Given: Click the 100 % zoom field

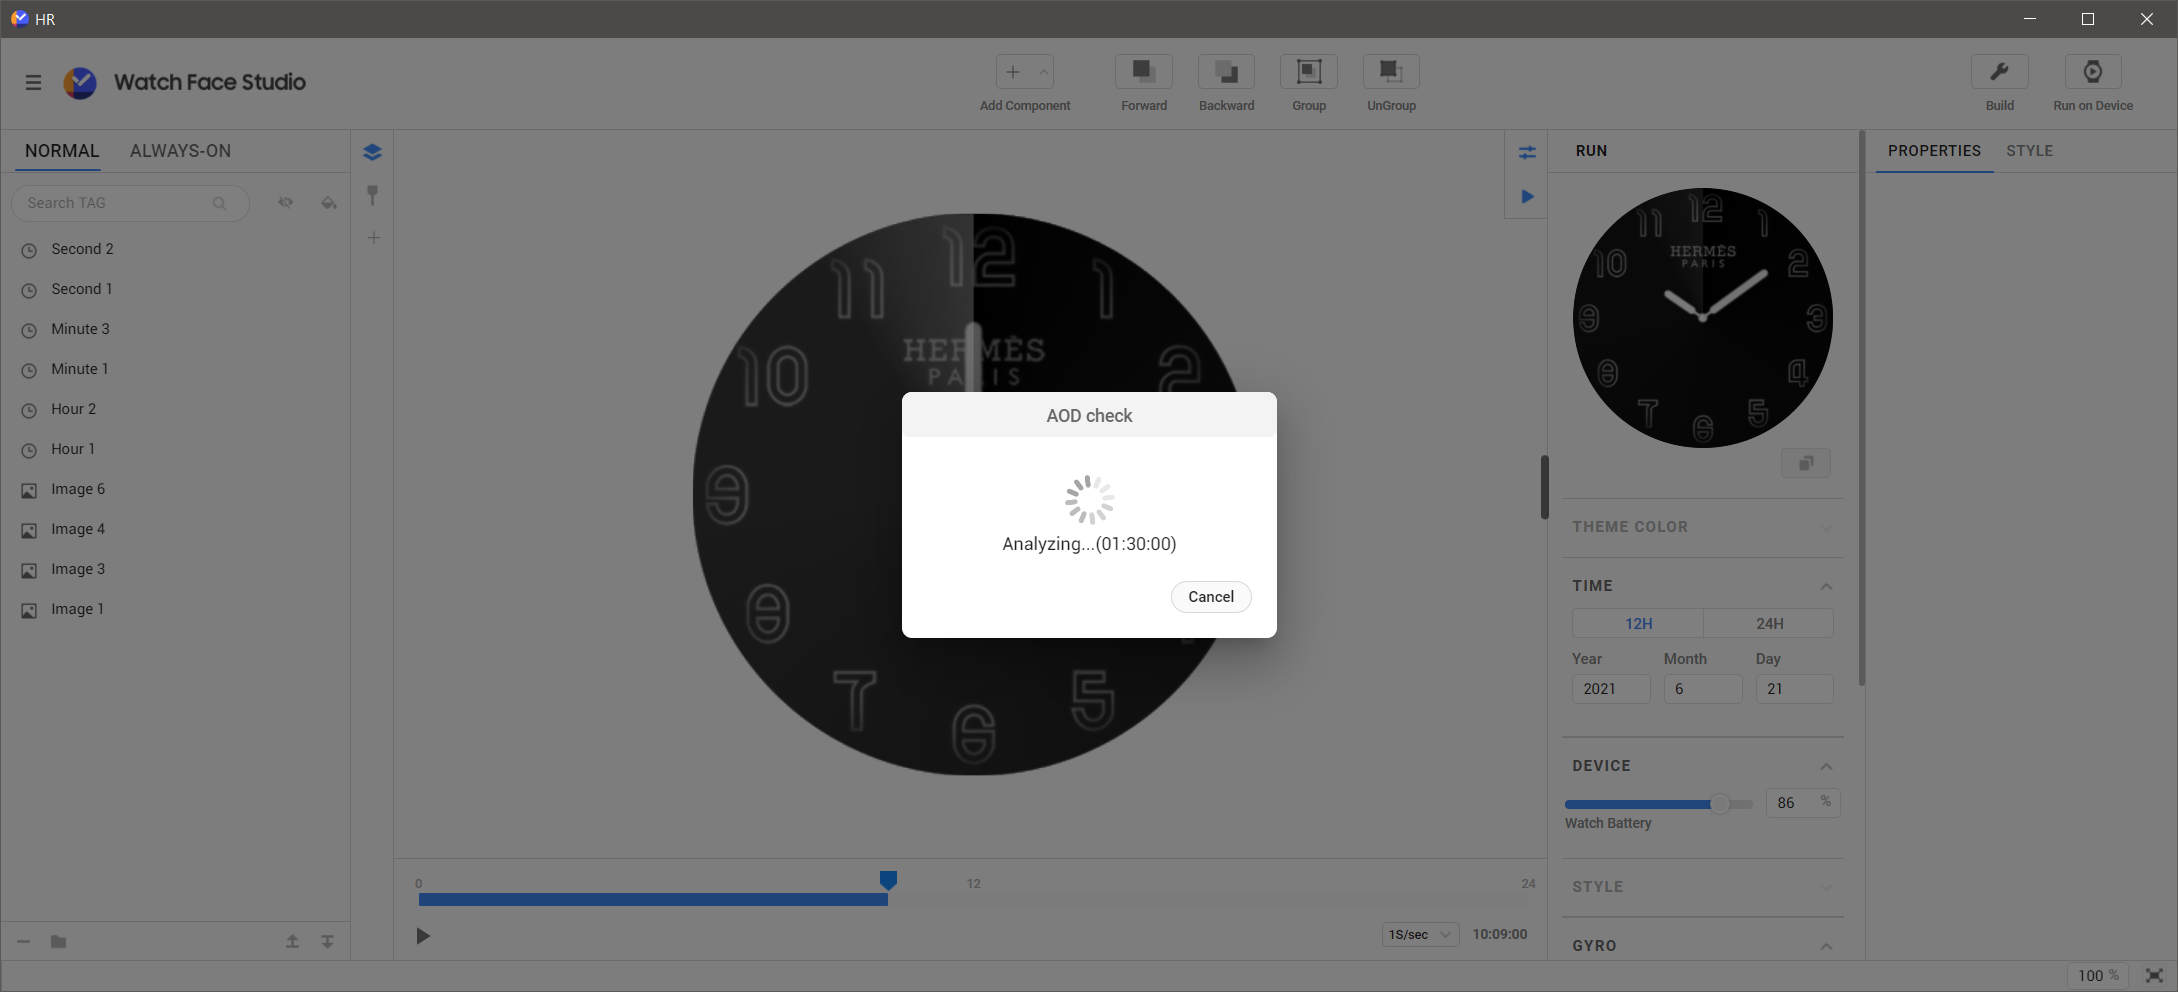Looking at the screenshot, I should pyautogui.click(x=2097, y=976).
